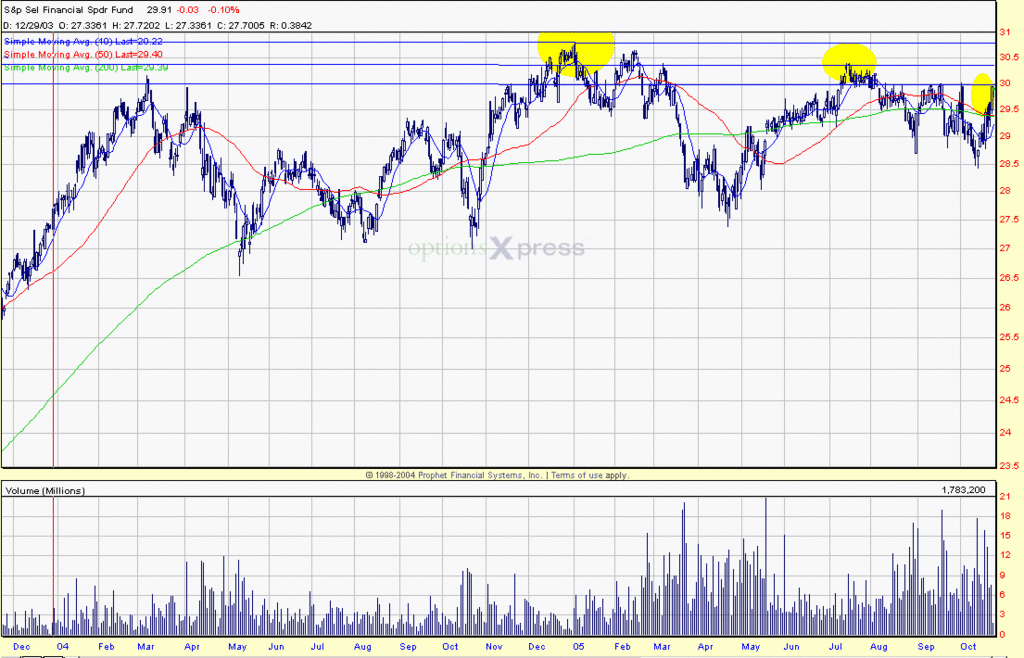Click the 23.5 price axis label
This screenshot has height=658, width=1024.
tap(1008, 465)
